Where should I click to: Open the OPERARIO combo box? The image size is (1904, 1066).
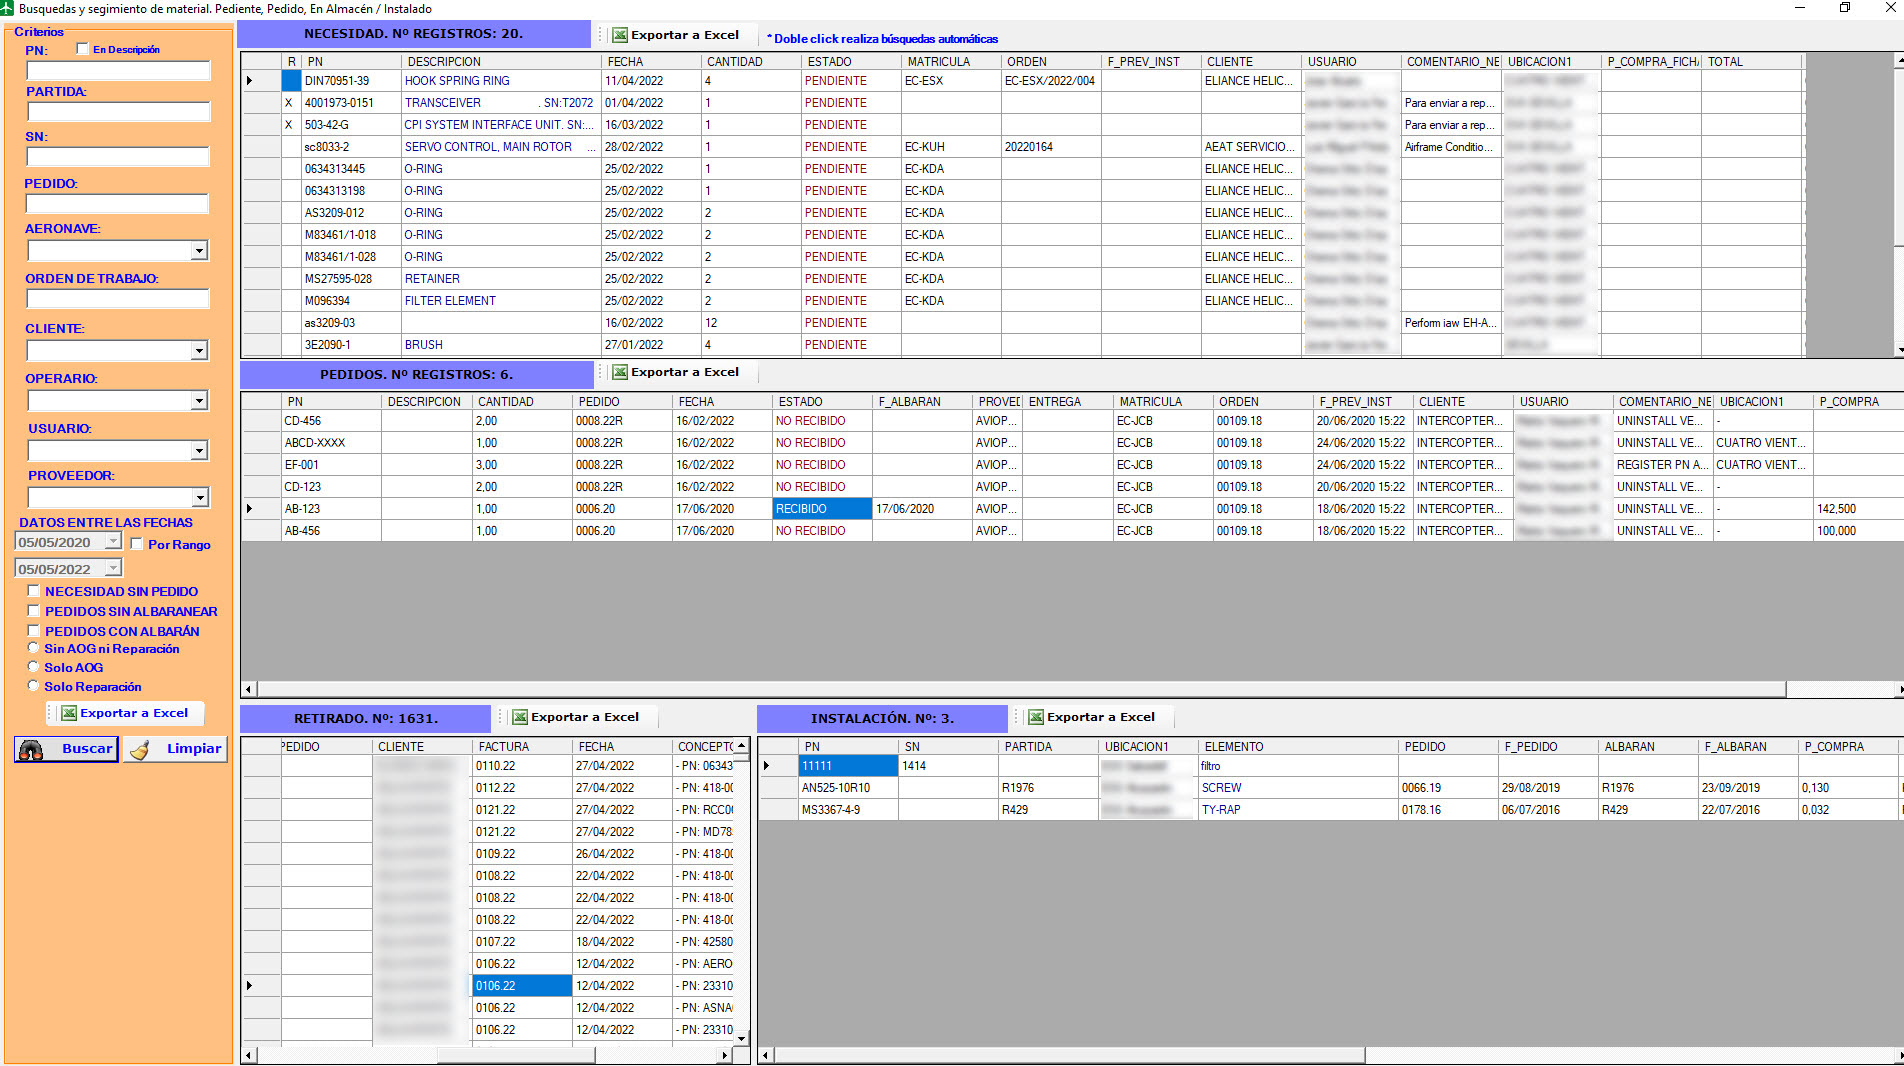pyautogui.click(x=199, y=400)
